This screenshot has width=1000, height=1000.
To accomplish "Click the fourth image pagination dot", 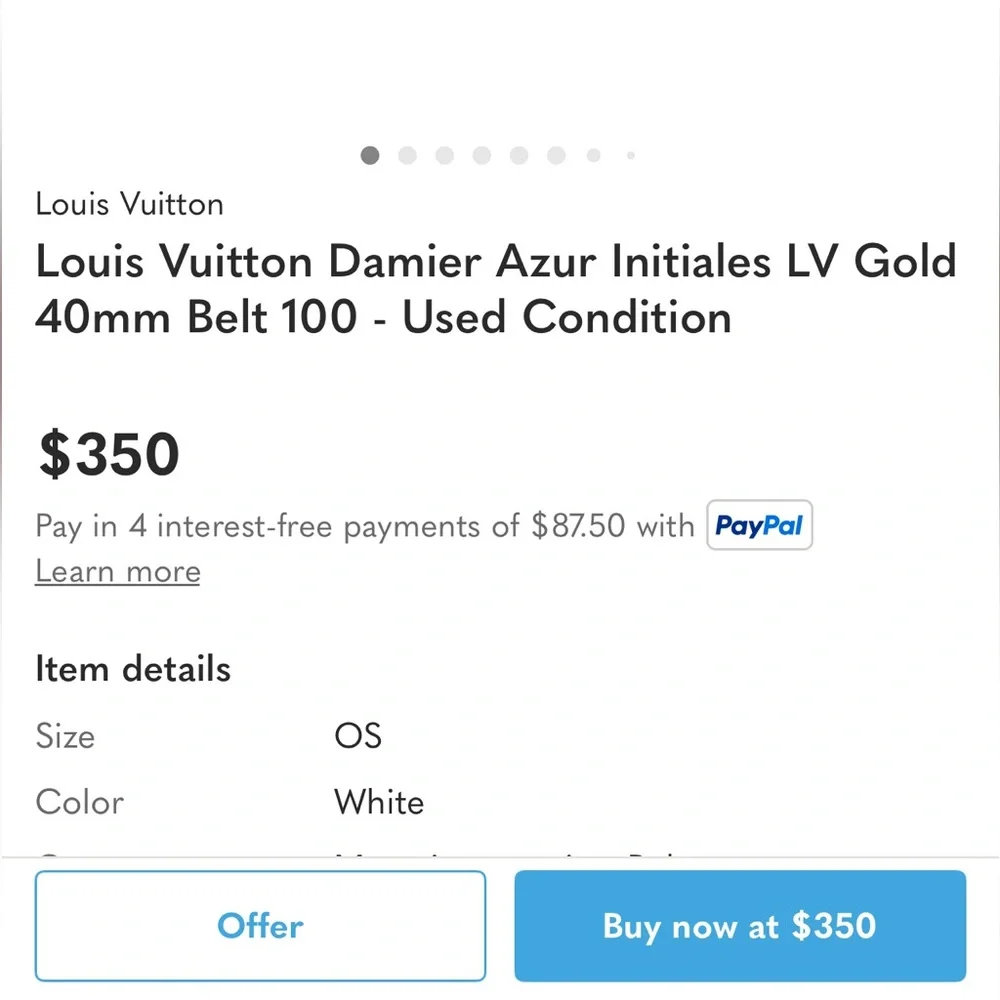I will (481, 155).
